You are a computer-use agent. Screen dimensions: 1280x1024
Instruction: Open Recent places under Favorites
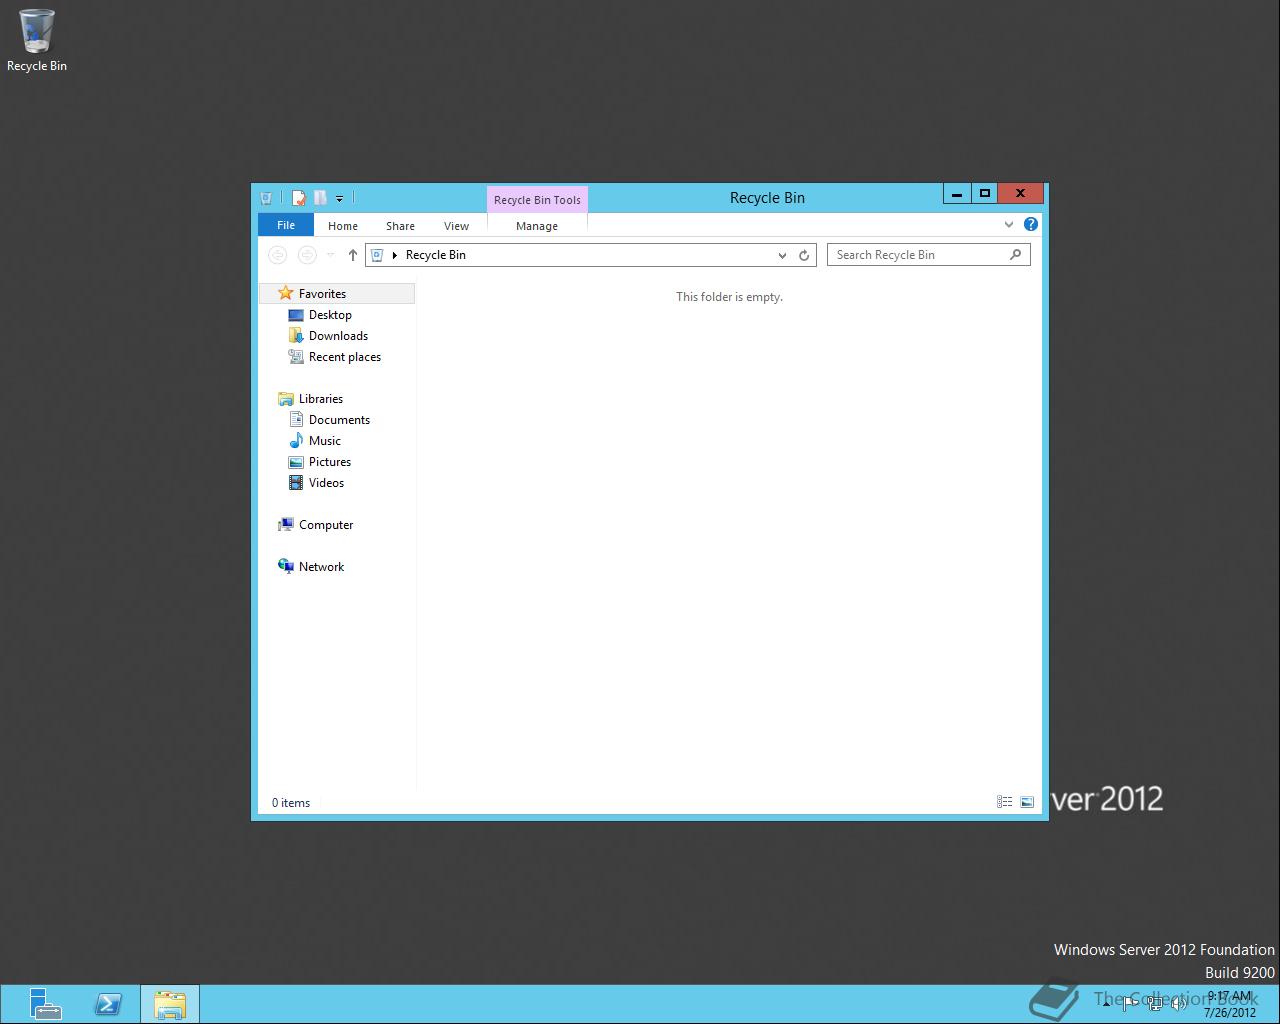(345, 357)
